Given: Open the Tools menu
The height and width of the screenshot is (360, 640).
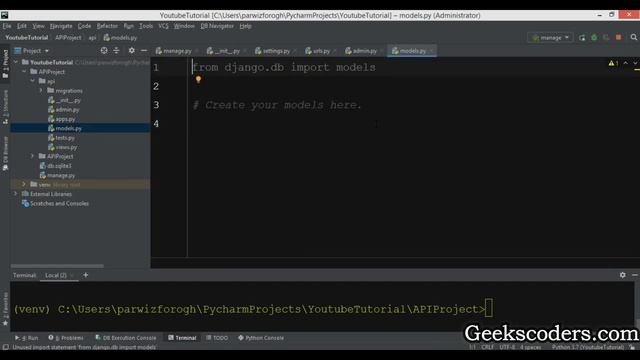Looking at the screenshot, I should coord(146,26).
